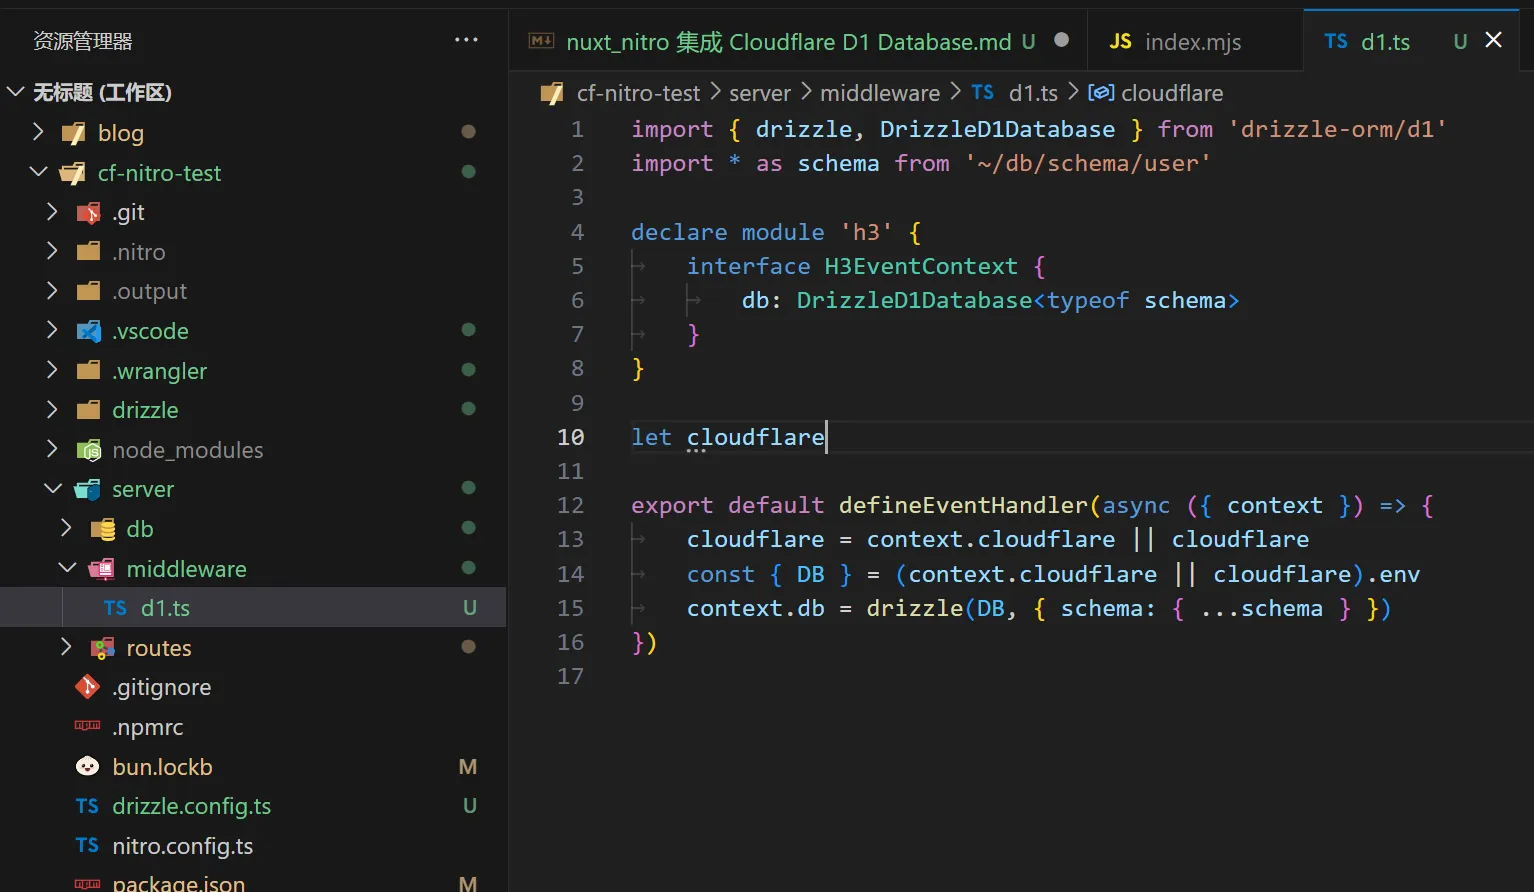Collapse the cf-nitro-test folder
Viewport: 1534px width, 892px height.
click(x=38, y=172)
